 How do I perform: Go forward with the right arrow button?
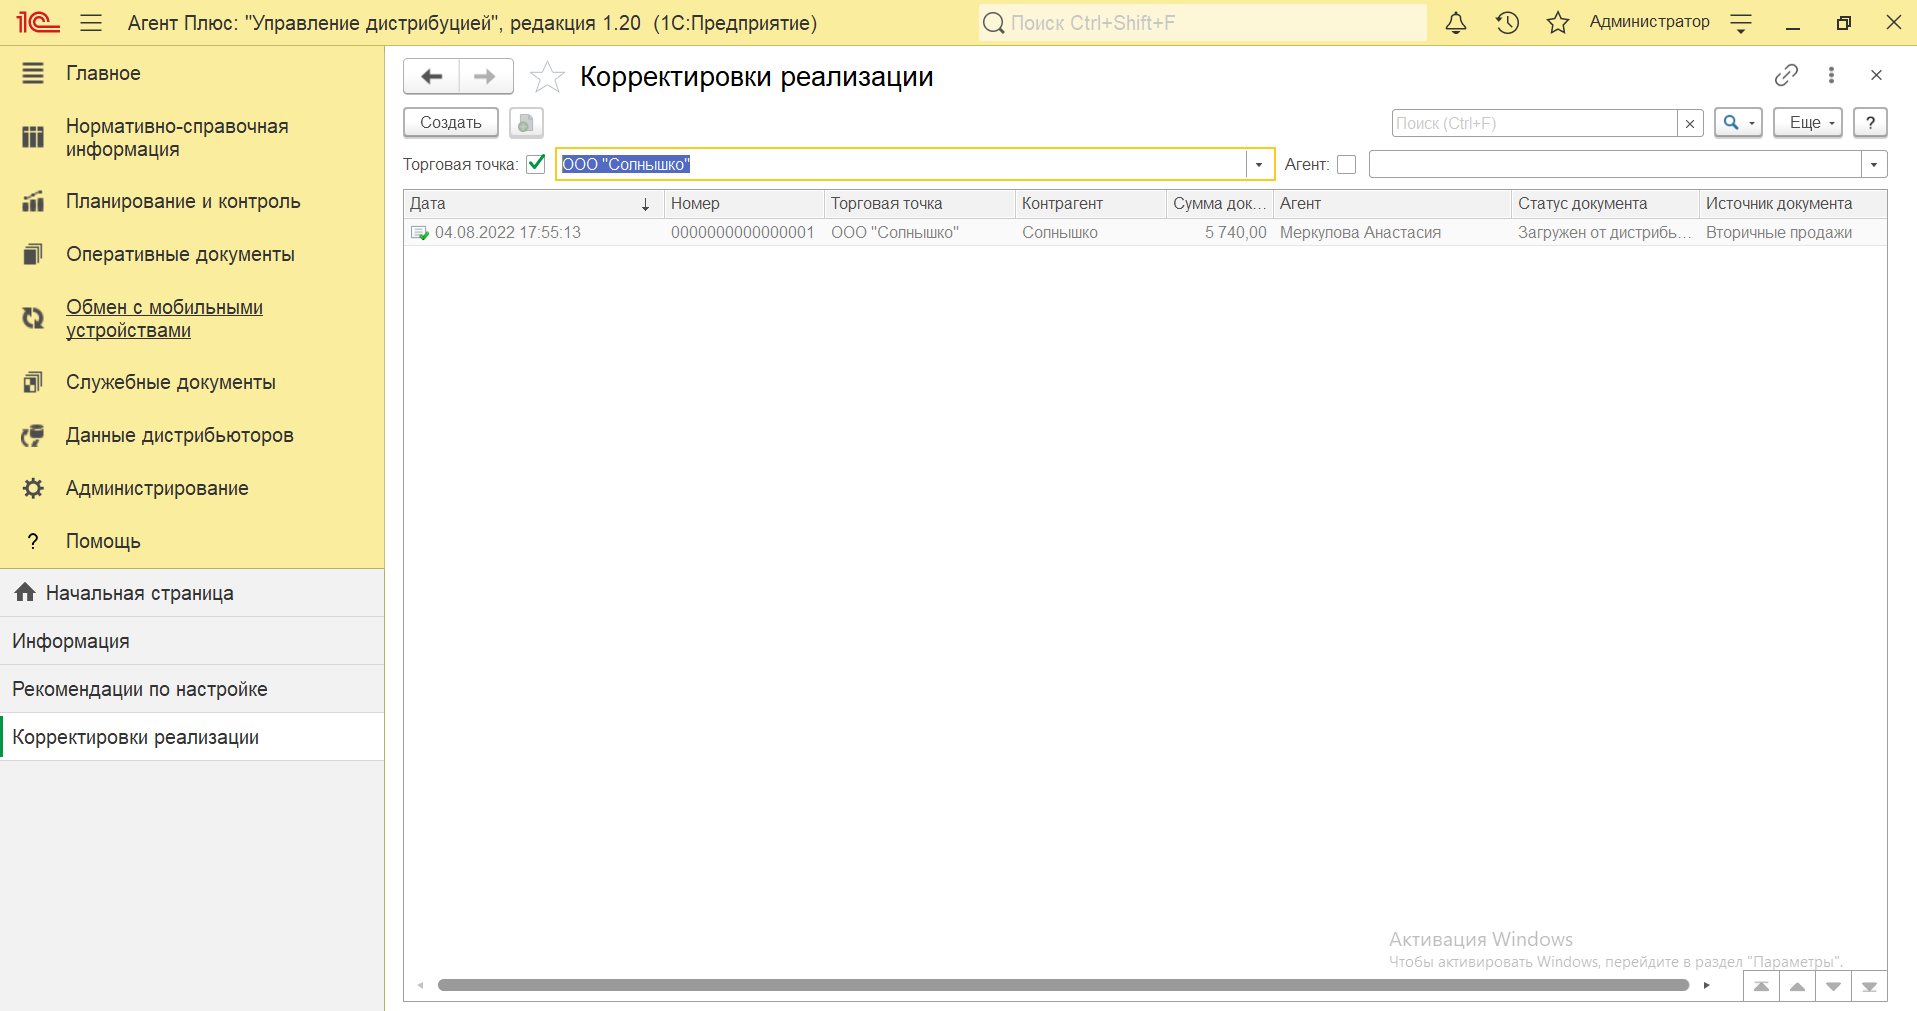(x=486, y=76)
